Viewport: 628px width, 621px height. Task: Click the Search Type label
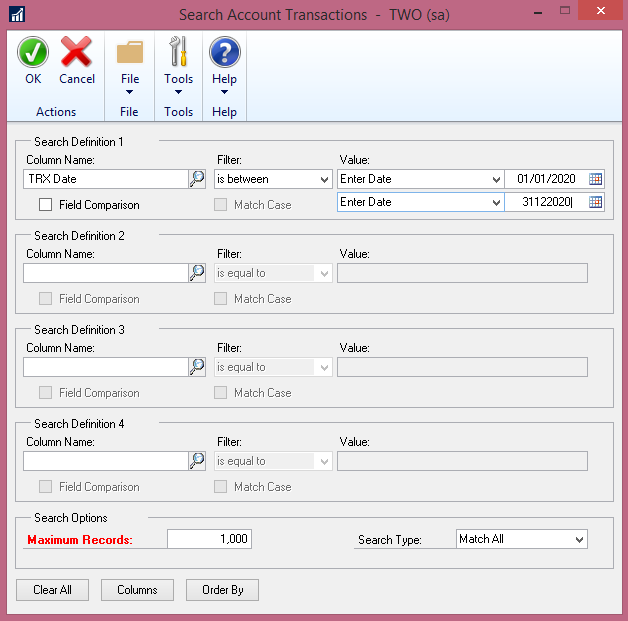point(390,540)
